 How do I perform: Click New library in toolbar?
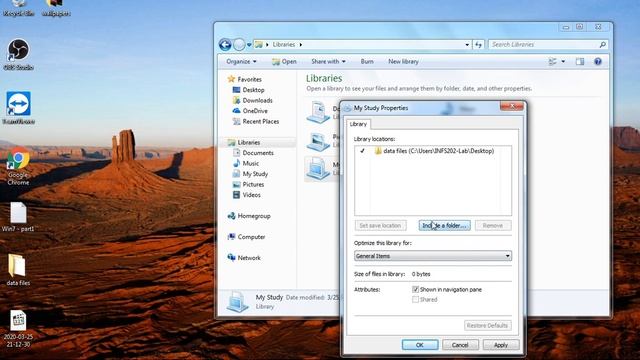[403, 62]
